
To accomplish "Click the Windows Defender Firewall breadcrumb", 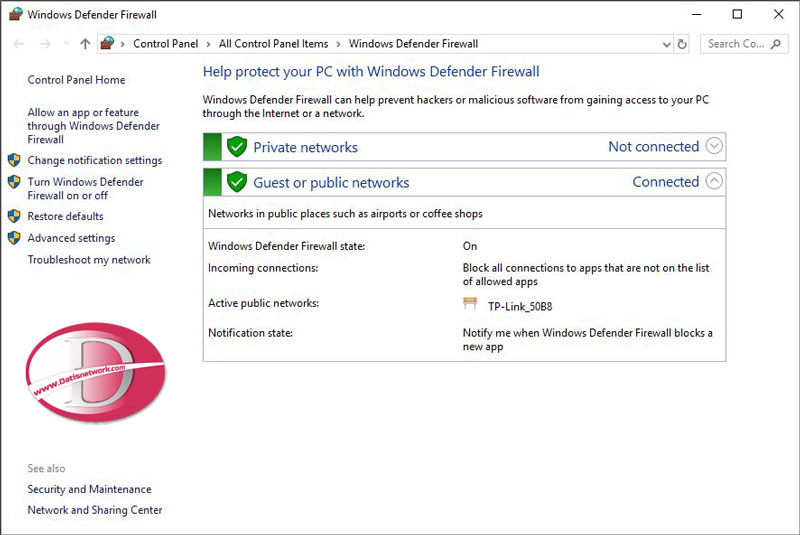I will pos(413,44).
